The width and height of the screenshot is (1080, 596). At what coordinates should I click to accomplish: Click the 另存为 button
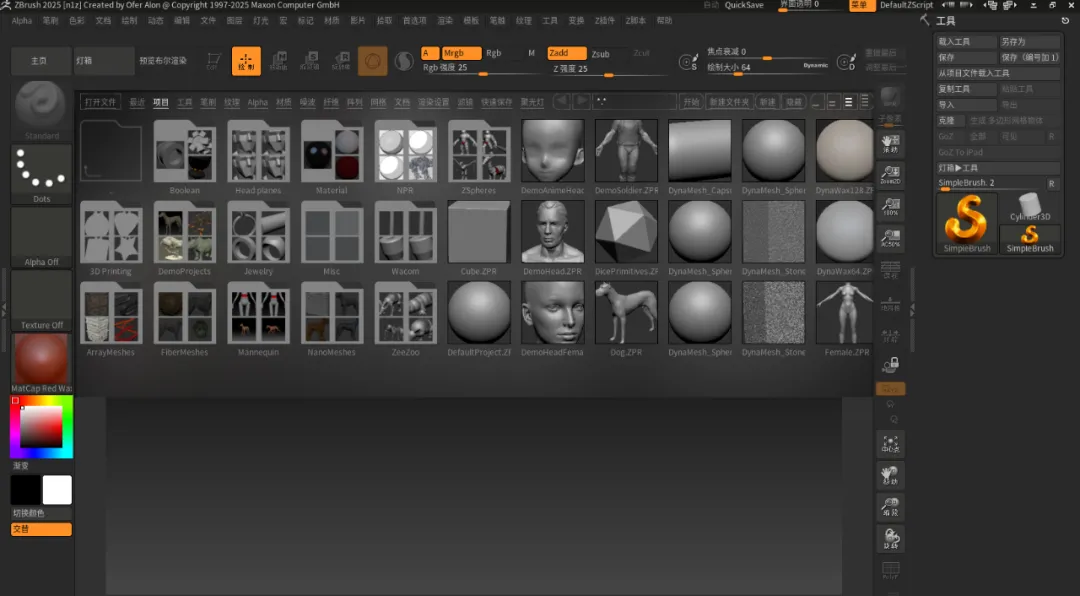(x=1029, y=42)
